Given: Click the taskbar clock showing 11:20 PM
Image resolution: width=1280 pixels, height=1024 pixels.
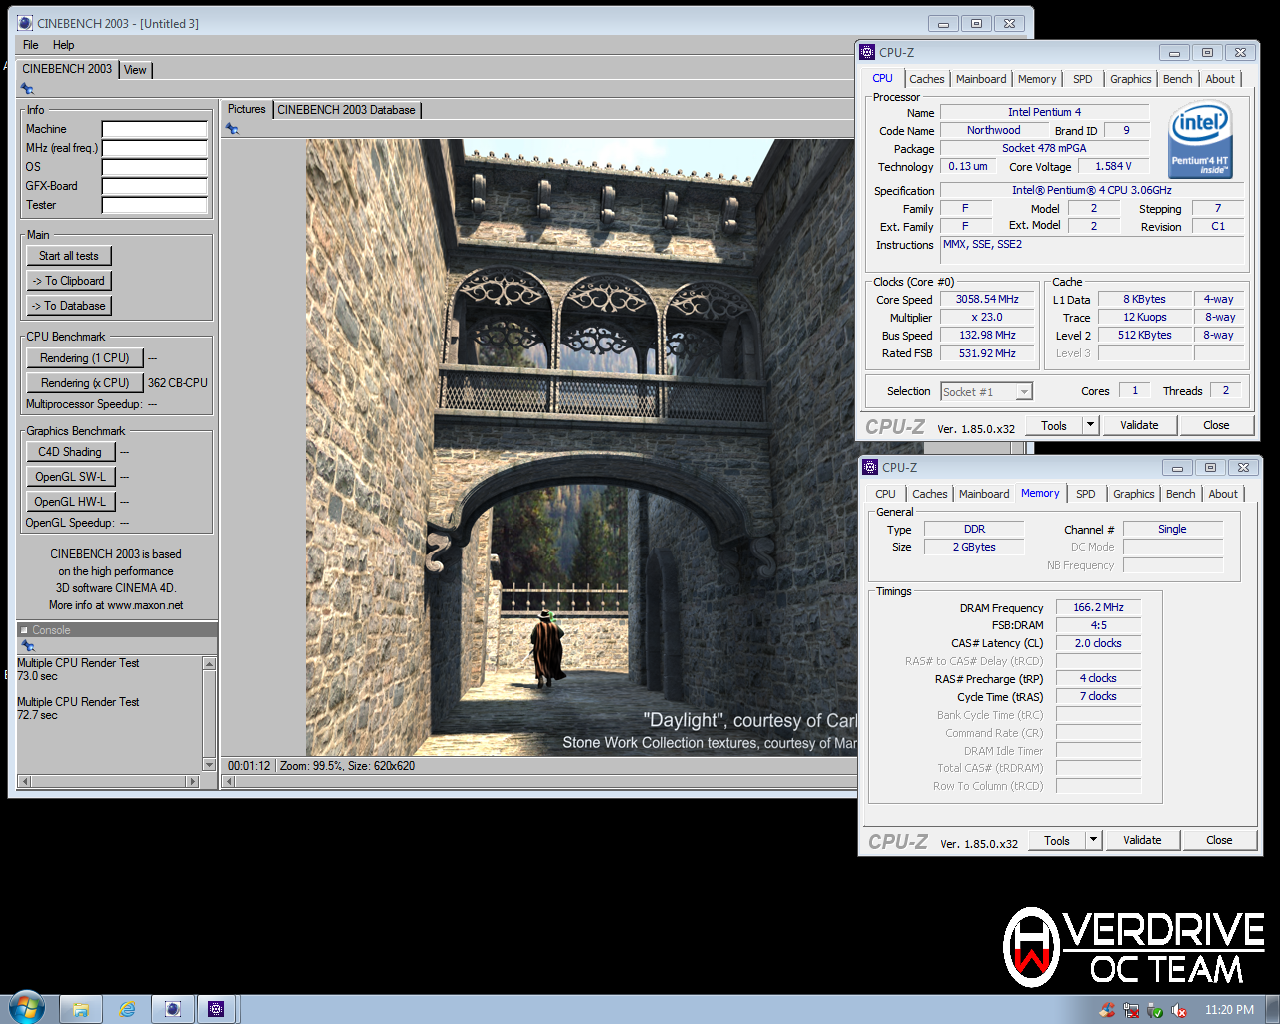Looking at the screenshot, I should [1229, 1010].
